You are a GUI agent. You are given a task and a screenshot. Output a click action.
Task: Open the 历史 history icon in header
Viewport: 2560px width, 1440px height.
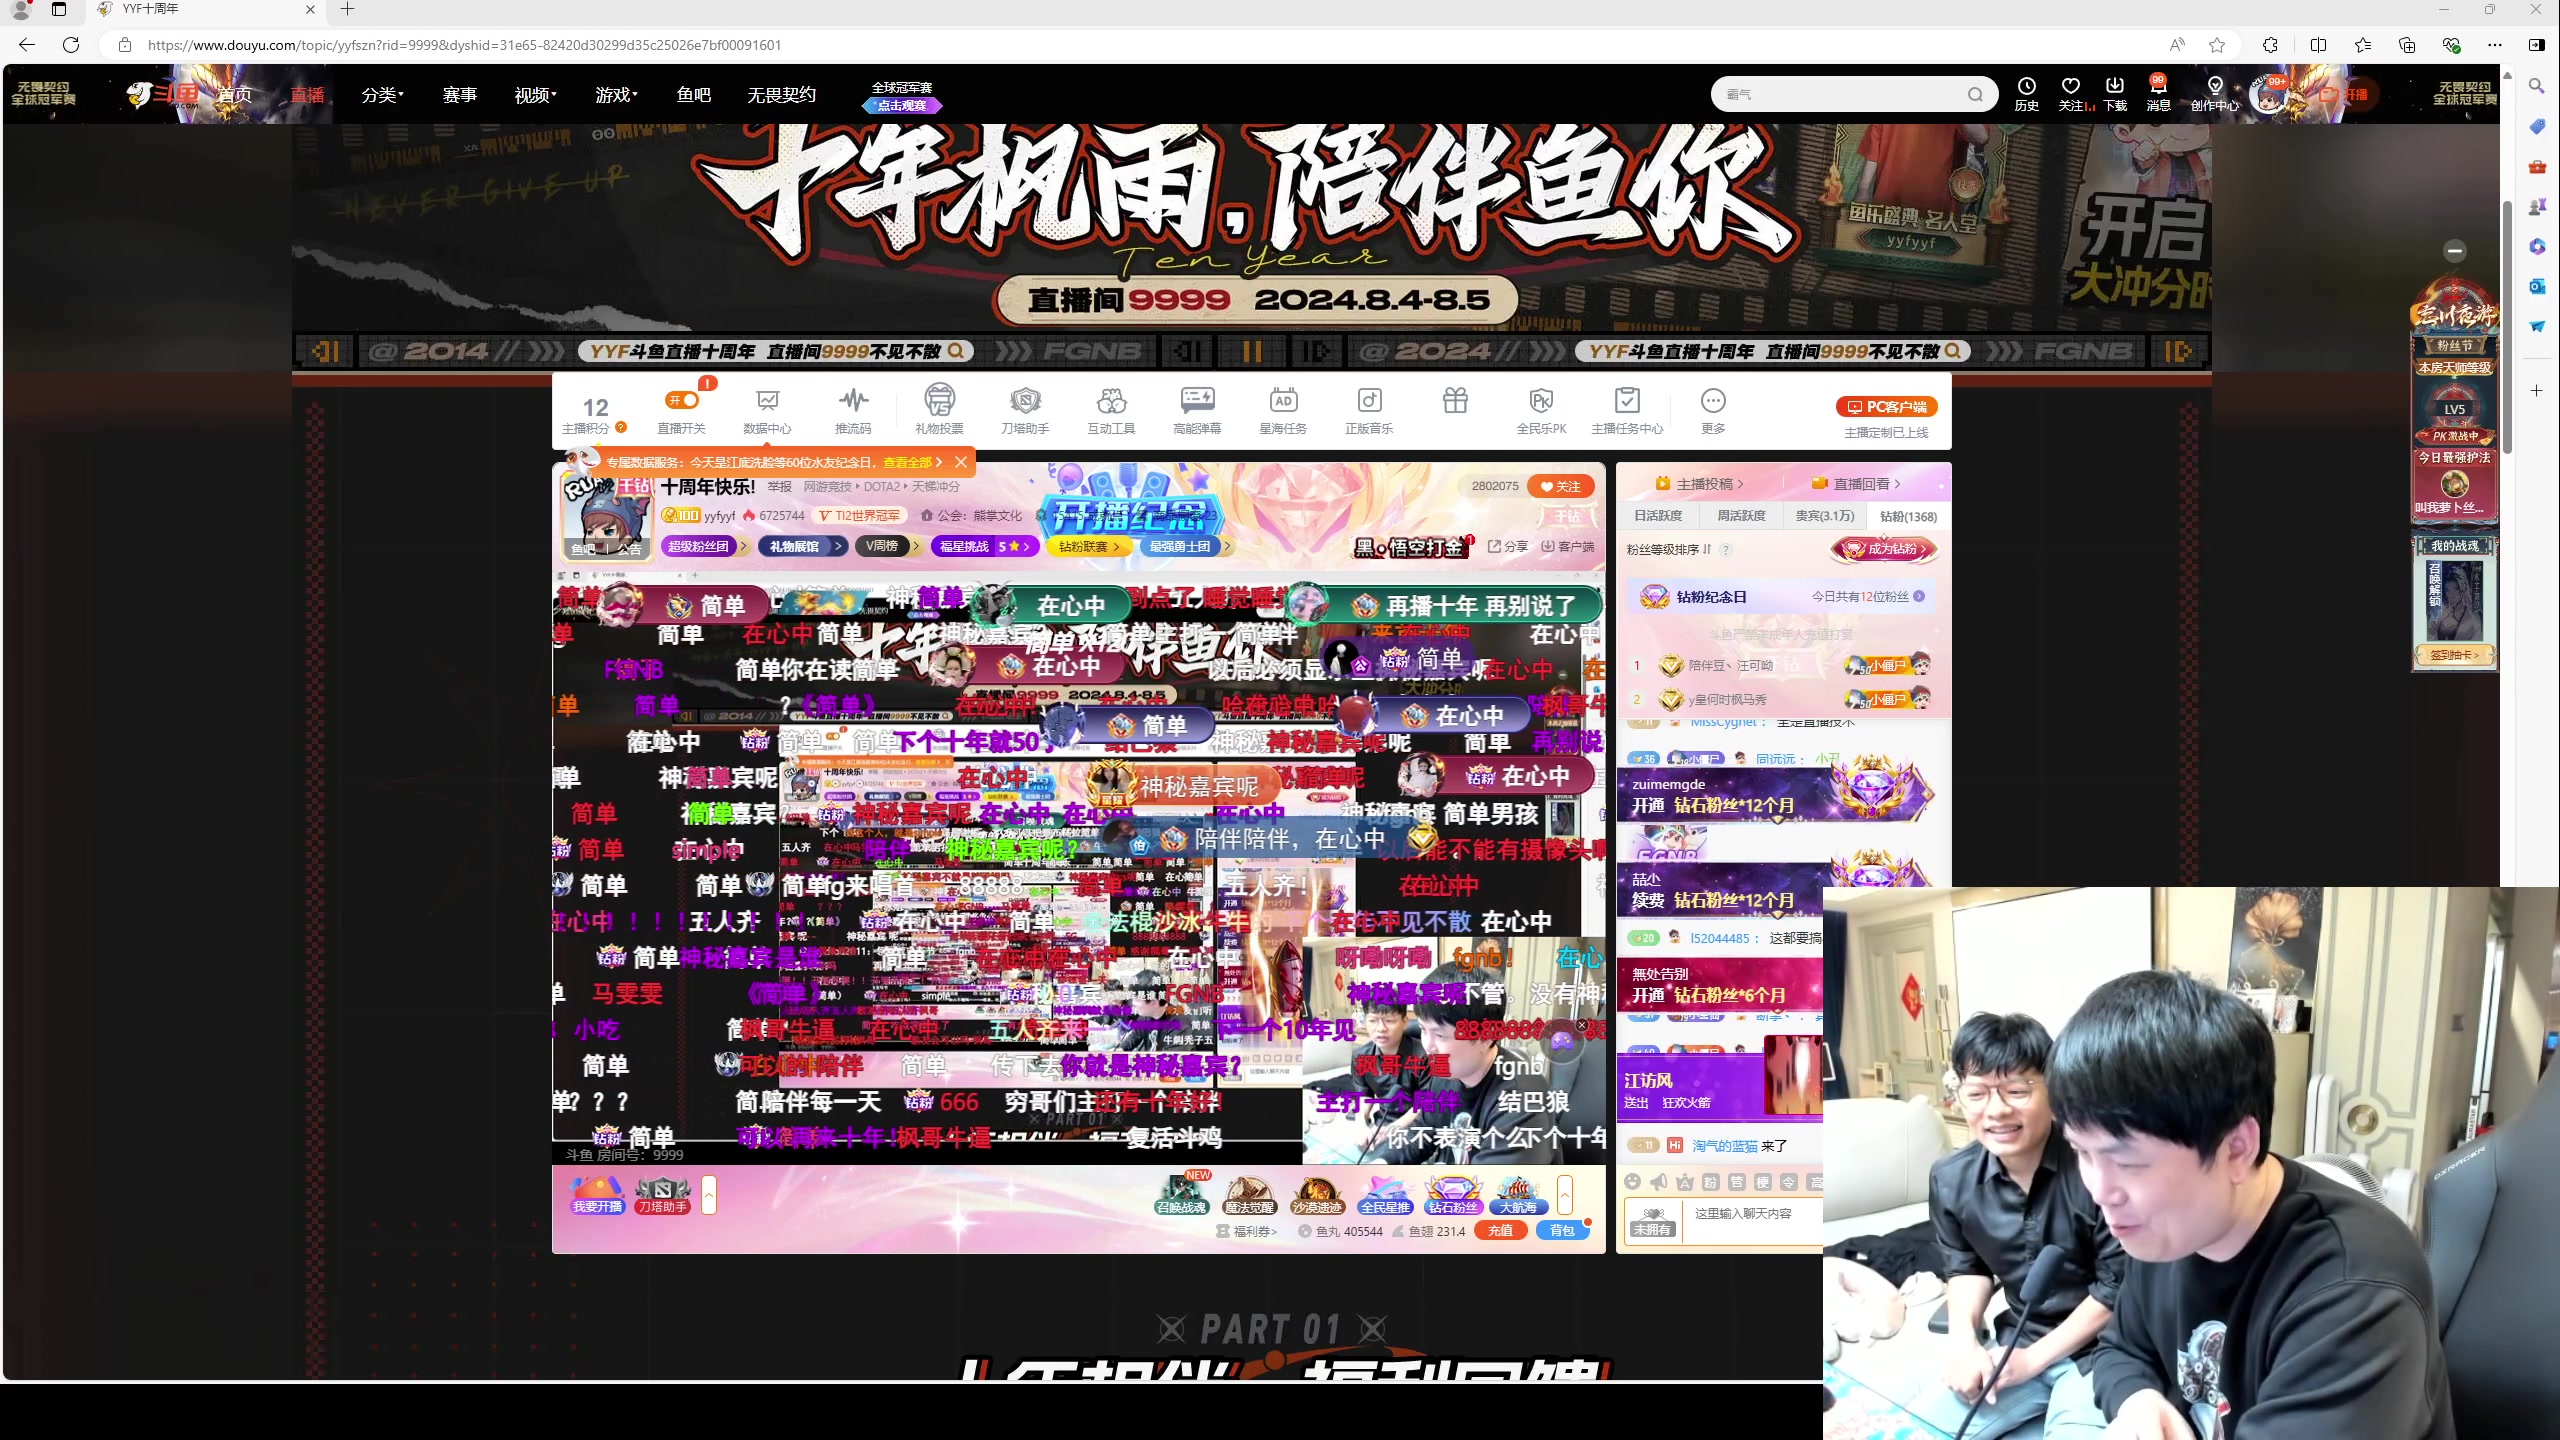coord(2027,94)
